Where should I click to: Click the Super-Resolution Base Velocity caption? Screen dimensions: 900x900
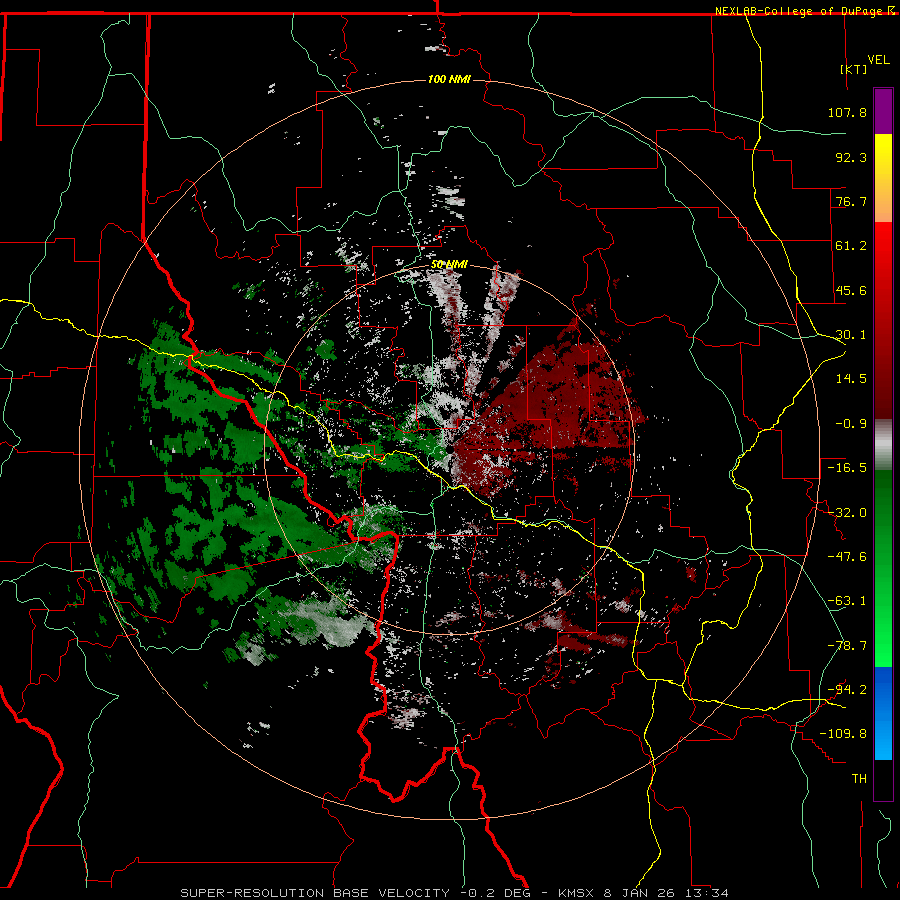pyautogui.click(x=454, y=893)
